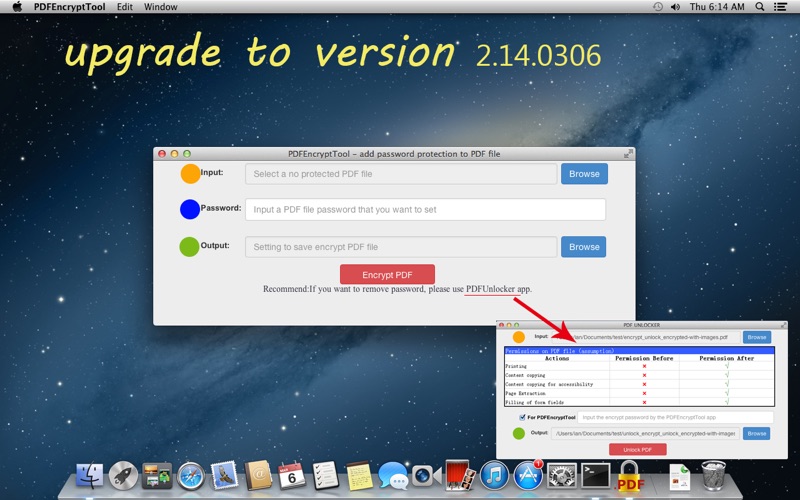Open the Trash in the Dock

[x=713, y=476]
